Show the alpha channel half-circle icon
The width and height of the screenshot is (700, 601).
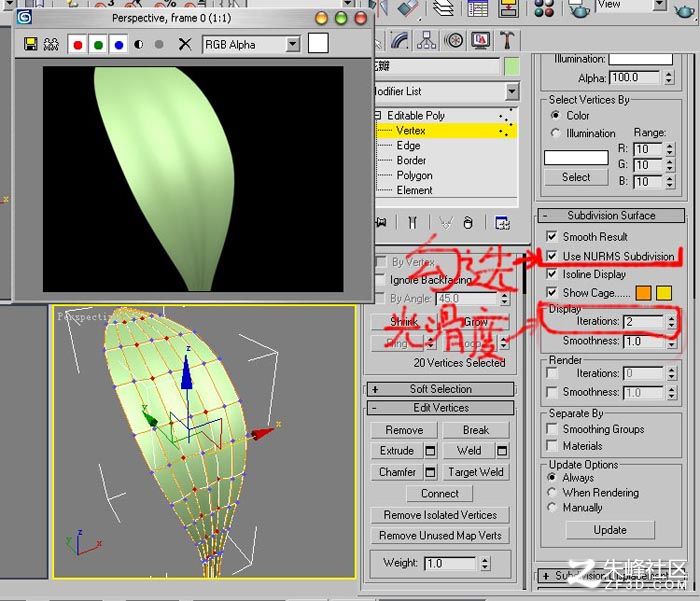[x=139, y=44]
